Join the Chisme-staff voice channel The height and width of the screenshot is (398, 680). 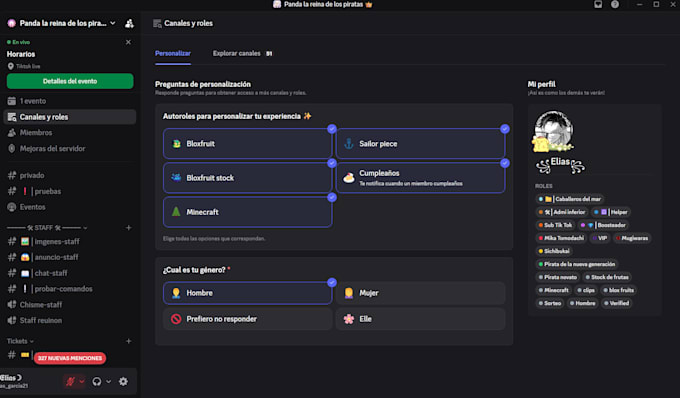click(70, 305)
